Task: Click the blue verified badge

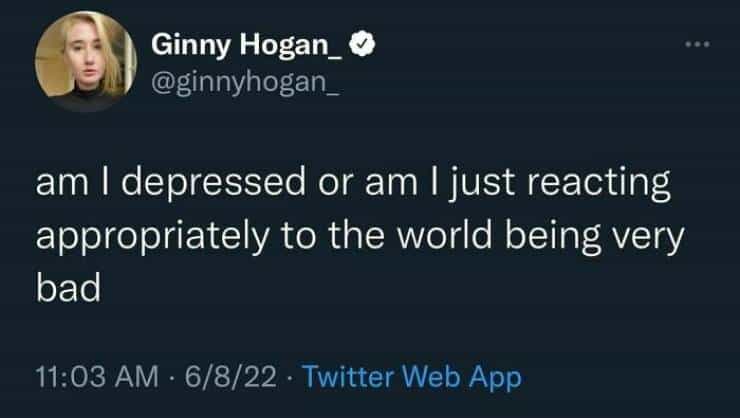Action: (x=367, y=46)
